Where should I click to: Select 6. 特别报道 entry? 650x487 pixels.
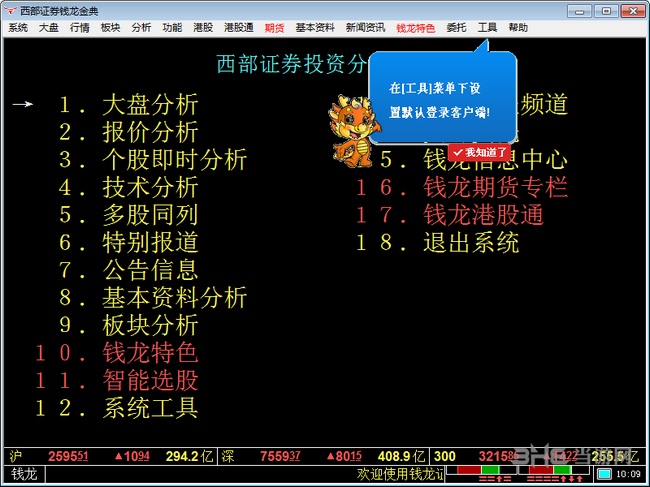(x=129, y=242)
